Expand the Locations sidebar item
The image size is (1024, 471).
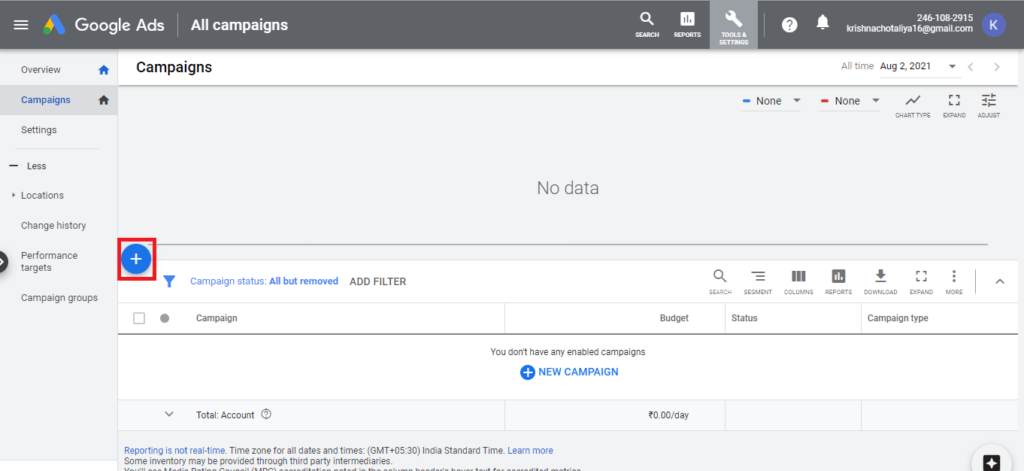[x=42, y=195]
